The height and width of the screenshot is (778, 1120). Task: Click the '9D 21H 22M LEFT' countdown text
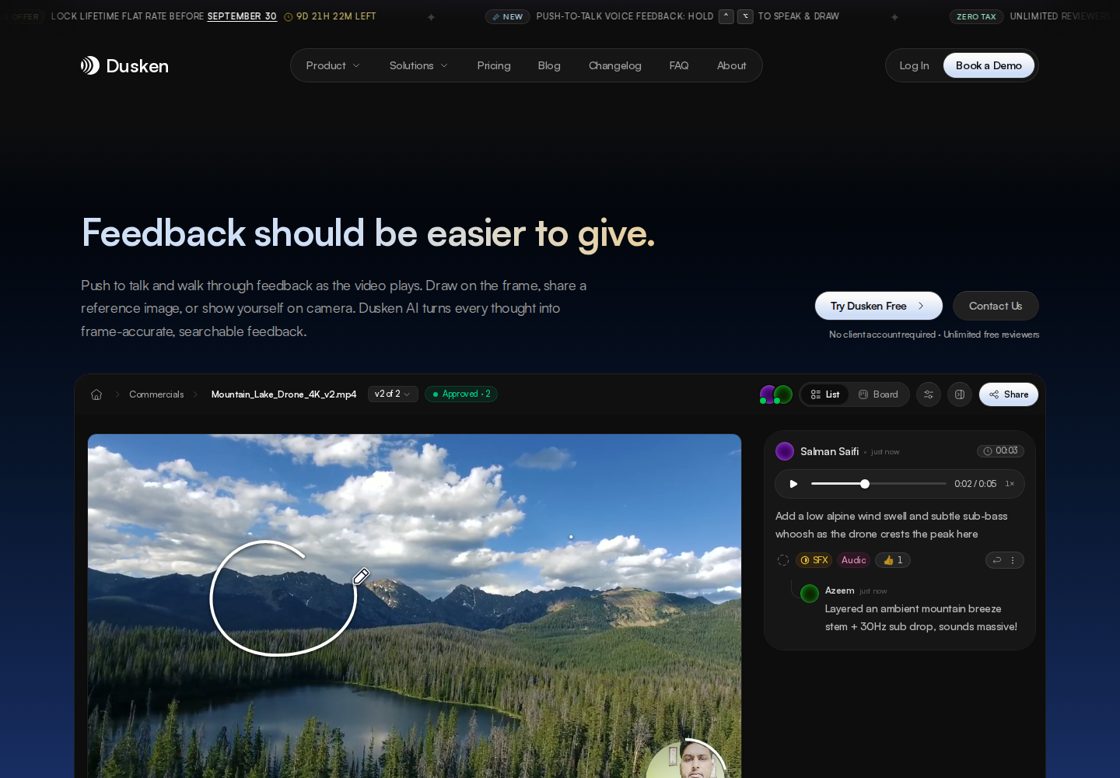tap(336, 16)
